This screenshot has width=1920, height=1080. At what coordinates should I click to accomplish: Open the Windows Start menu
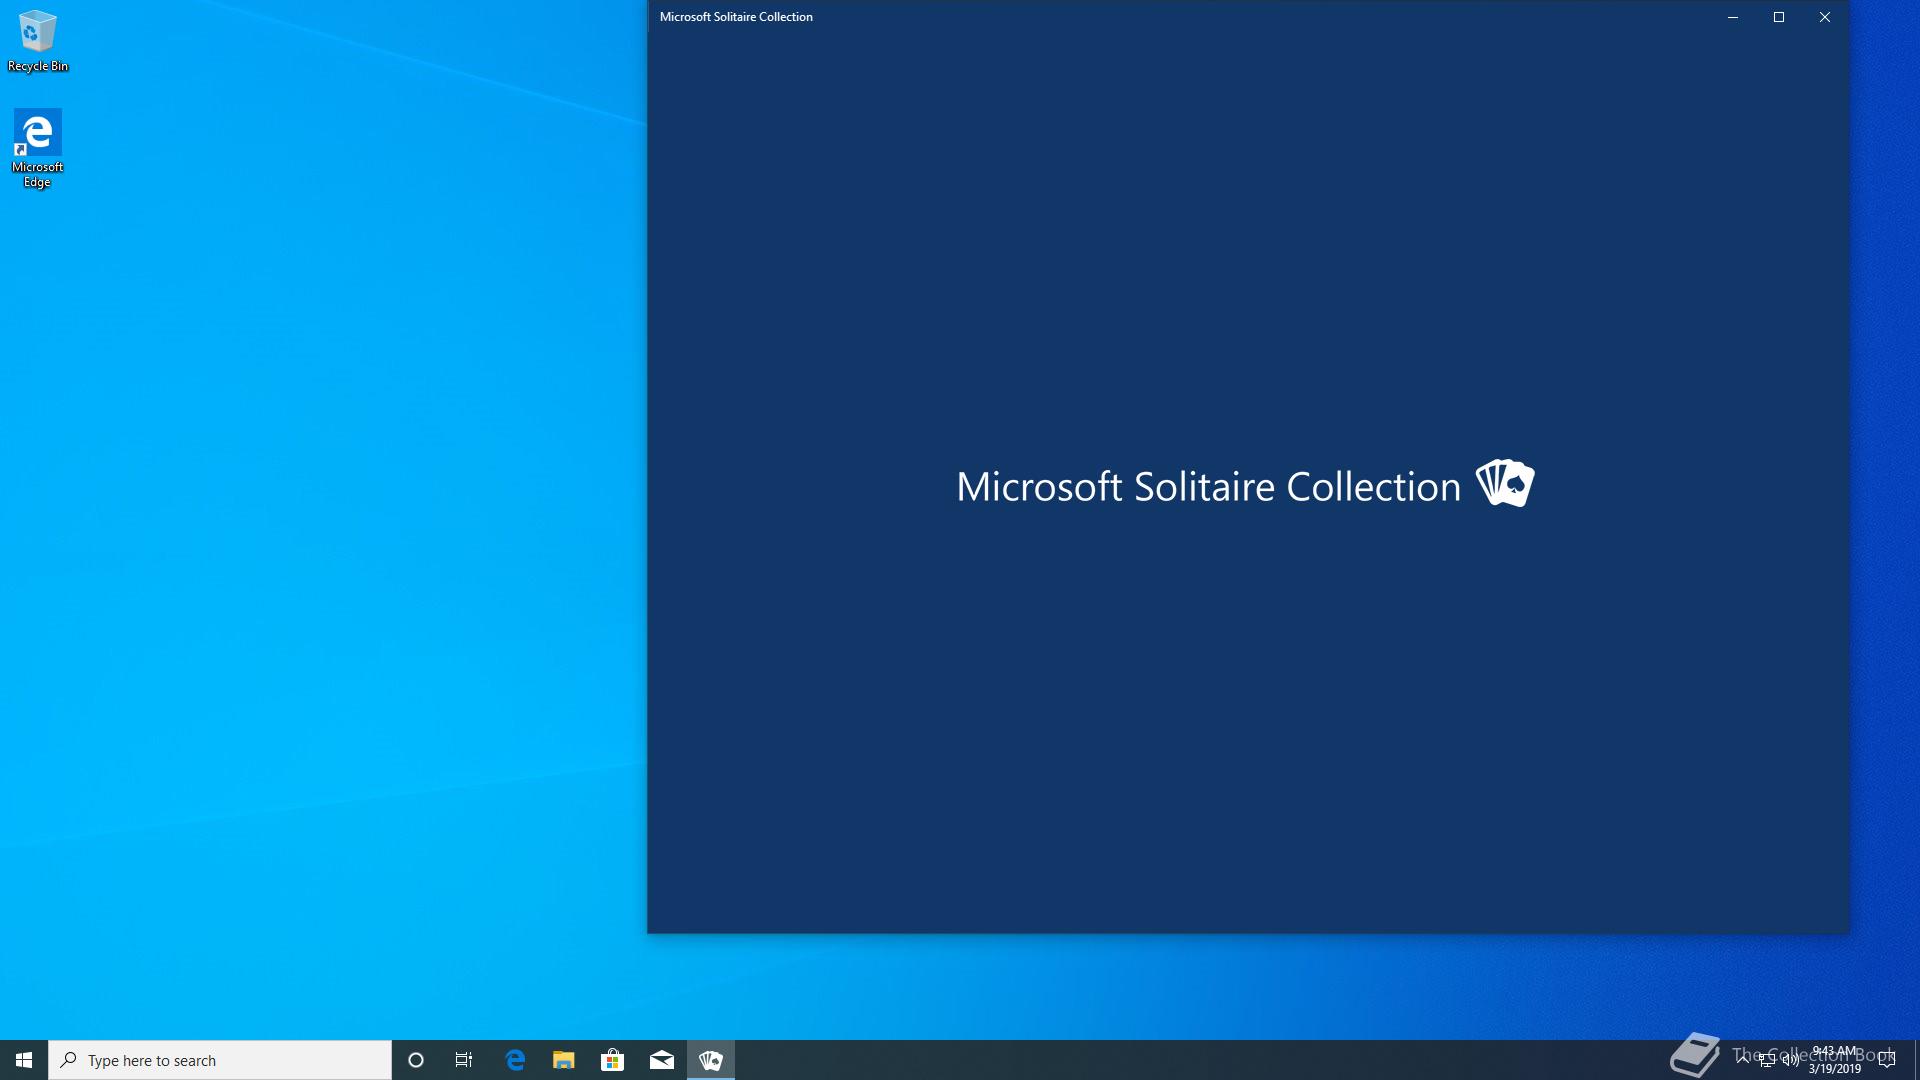pos(24,1060)
